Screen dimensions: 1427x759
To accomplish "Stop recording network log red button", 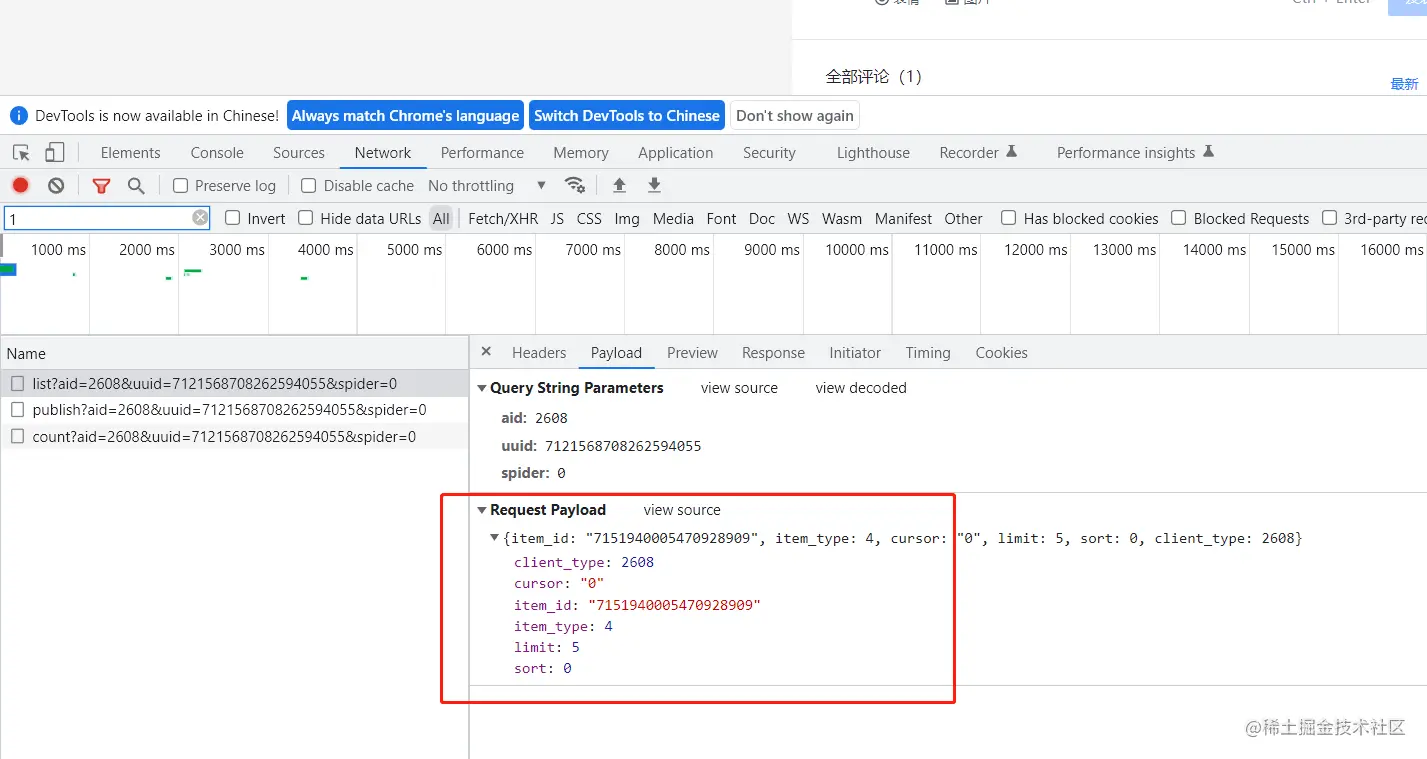I will tap(20, 185).
